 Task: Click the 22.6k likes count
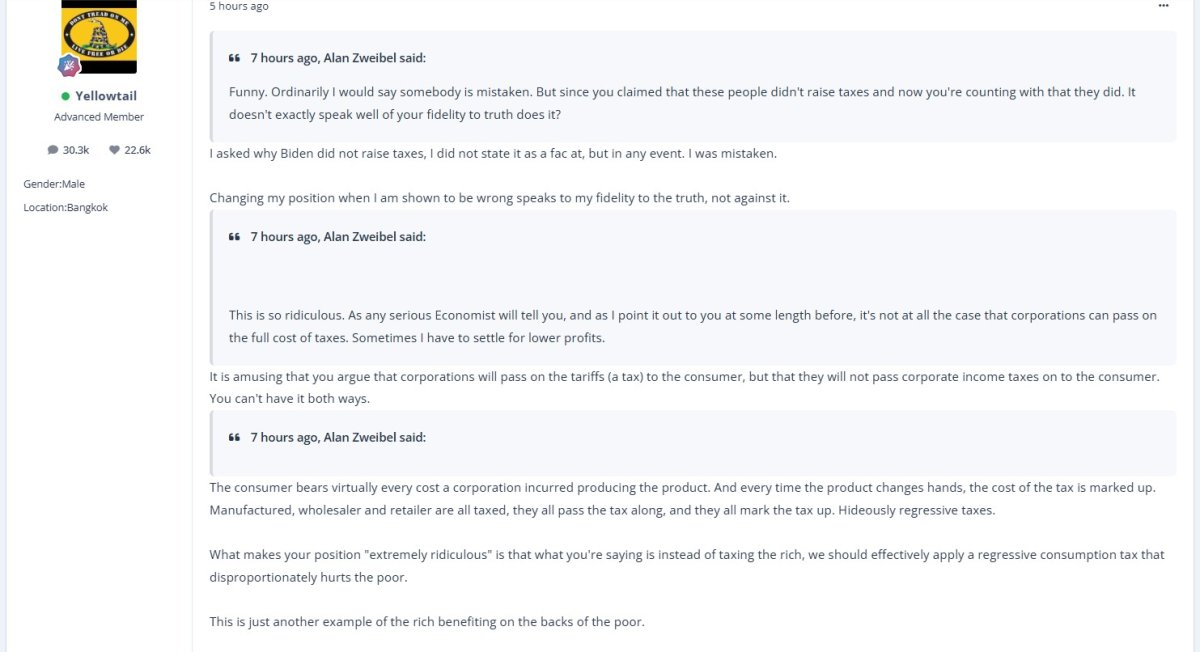[x=138, y=150]
